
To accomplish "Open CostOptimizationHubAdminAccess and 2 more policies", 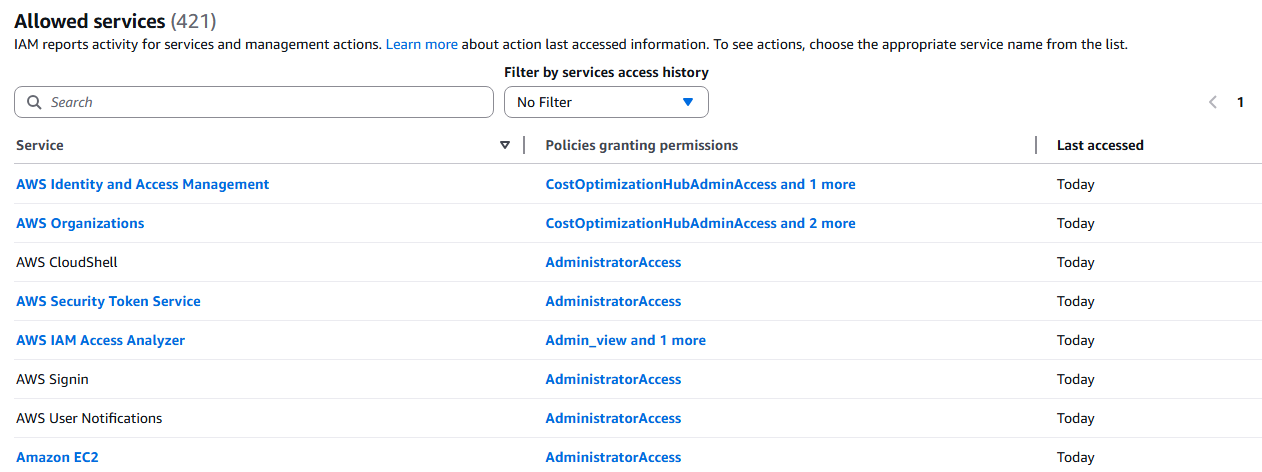I will point(700,223).
